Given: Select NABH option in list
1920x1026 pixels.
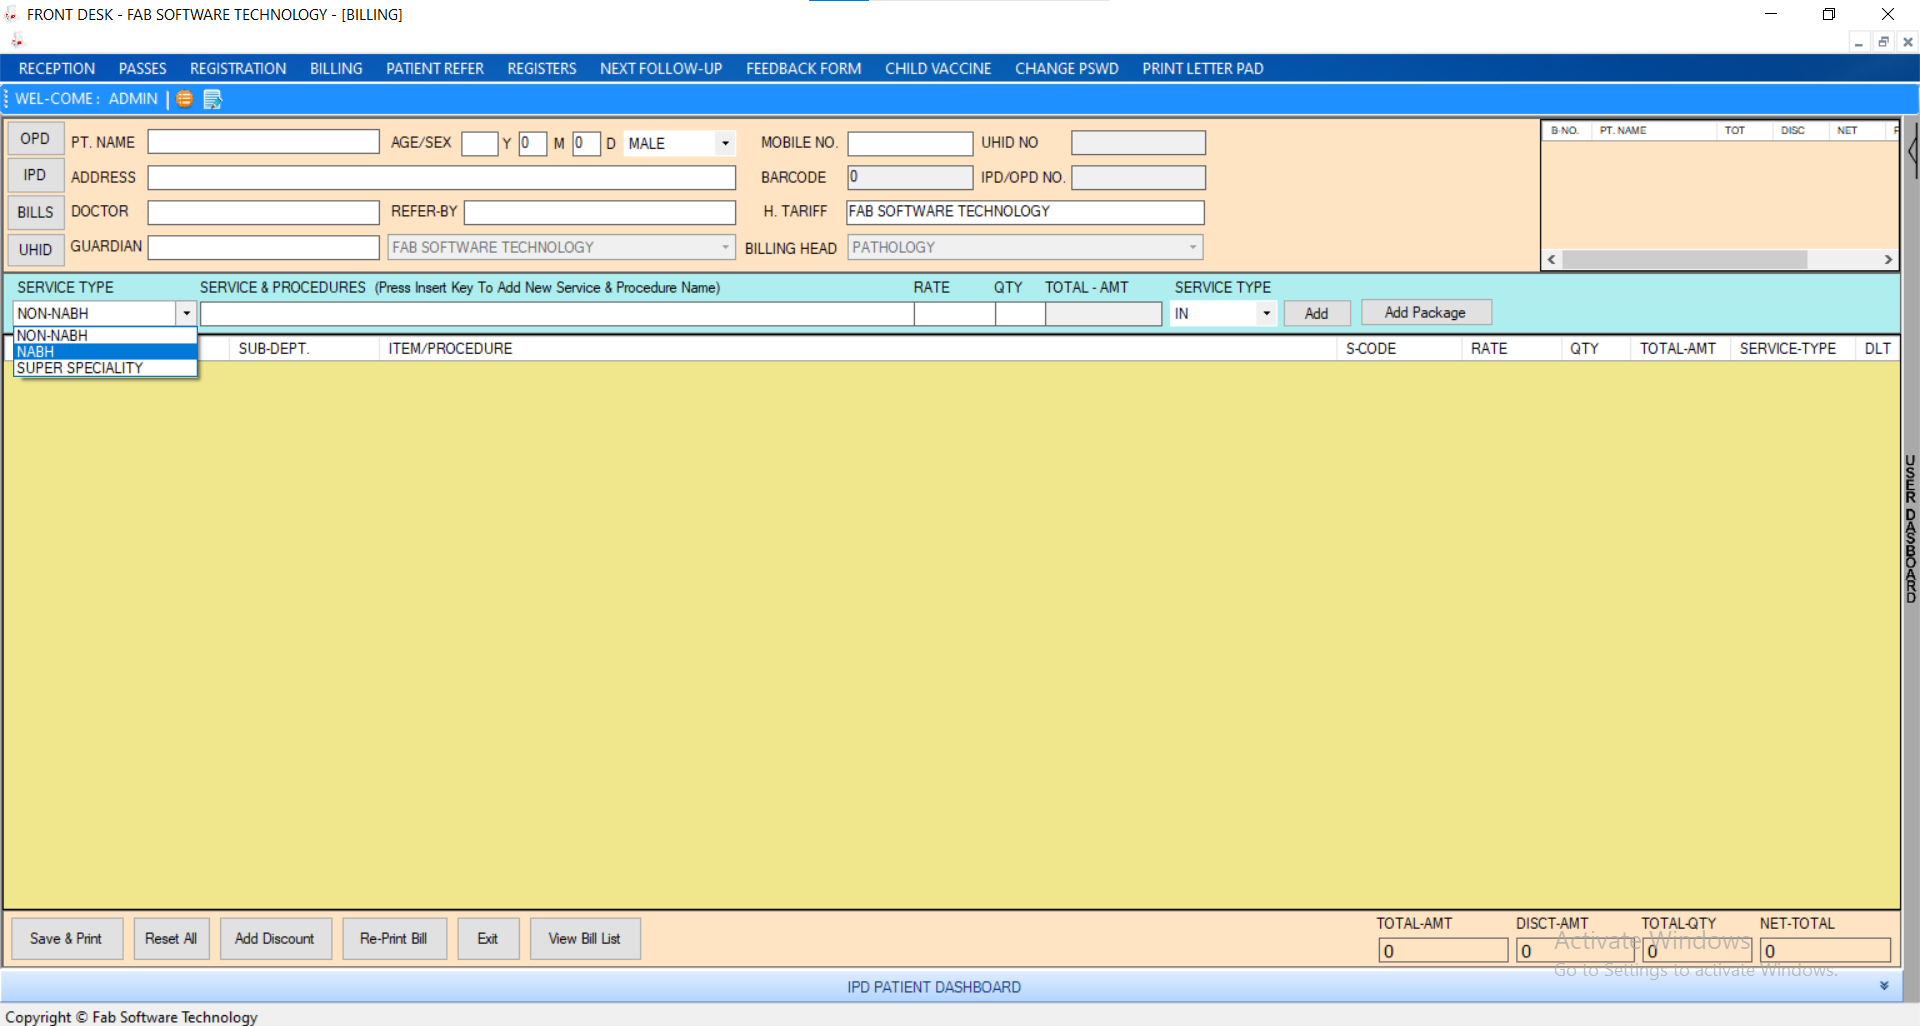Looking at the screenshot, I should pos(105,351).
